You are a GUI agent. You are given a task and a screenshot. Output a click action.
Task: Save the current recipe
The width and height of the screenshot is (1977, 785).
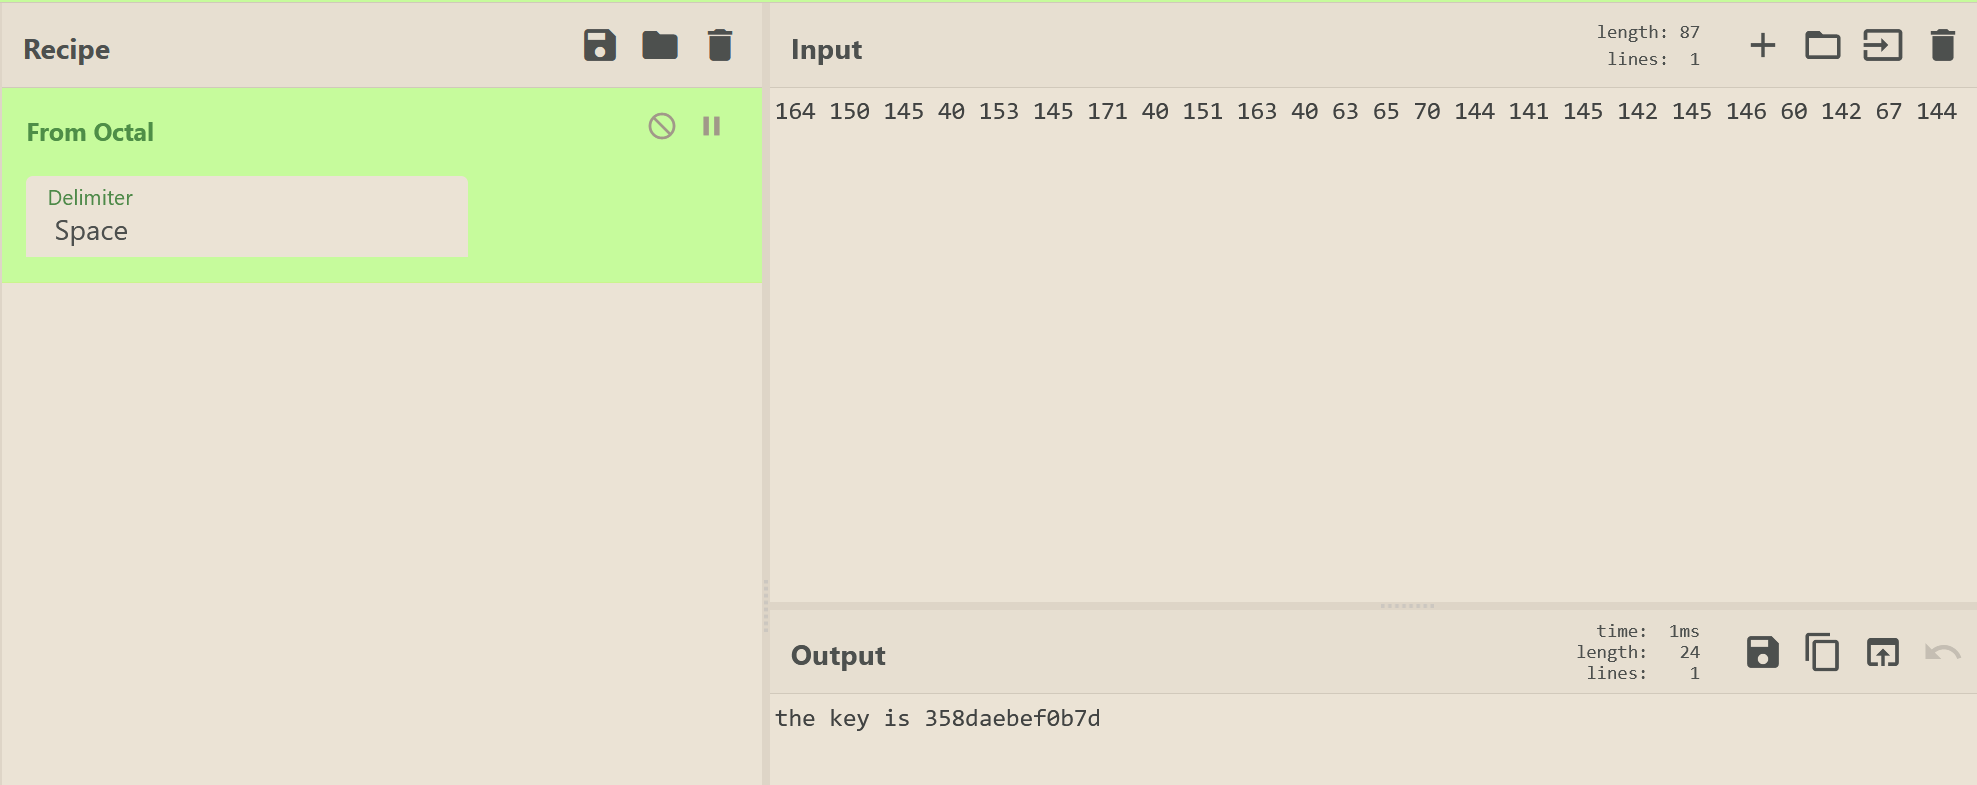(599, 46)
